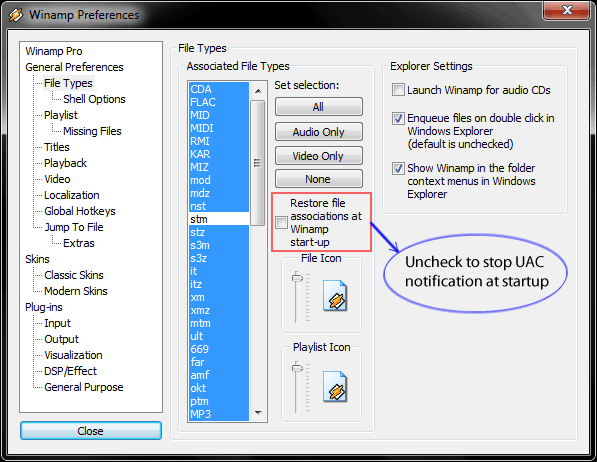597x462 pixels.
Task: Click None to clear file selection
Action: (319, 179)
